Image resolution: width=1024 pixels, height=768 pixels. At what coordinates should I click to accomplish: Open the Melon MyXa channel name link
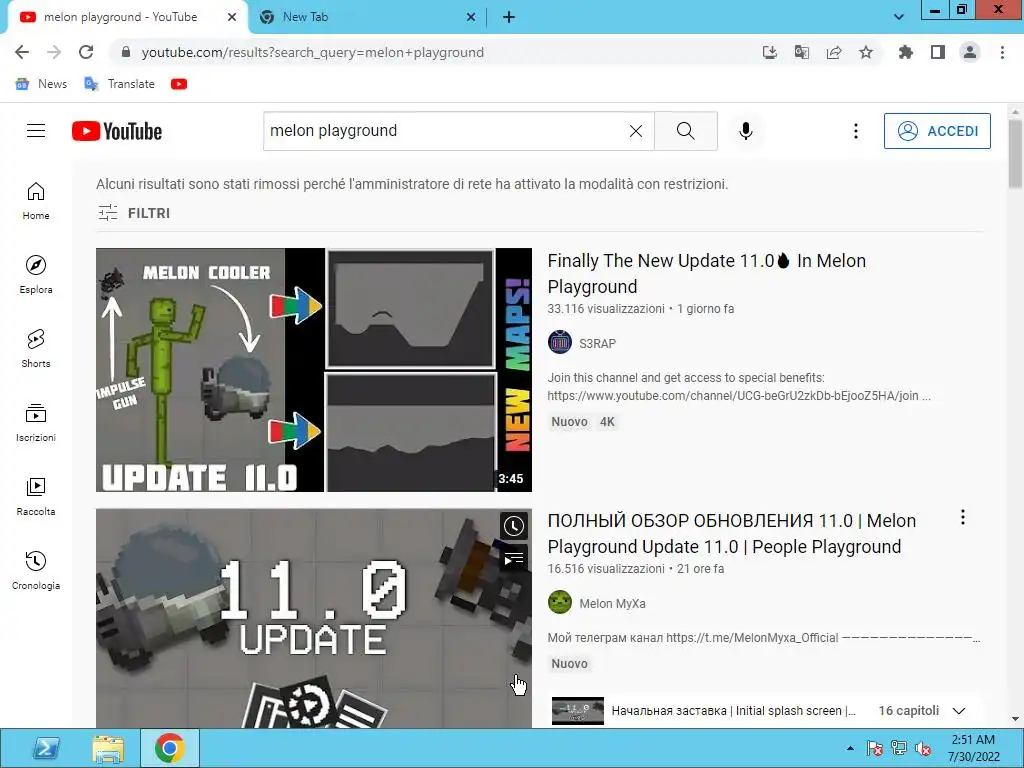pyautogui.click(x=613, y=603)
